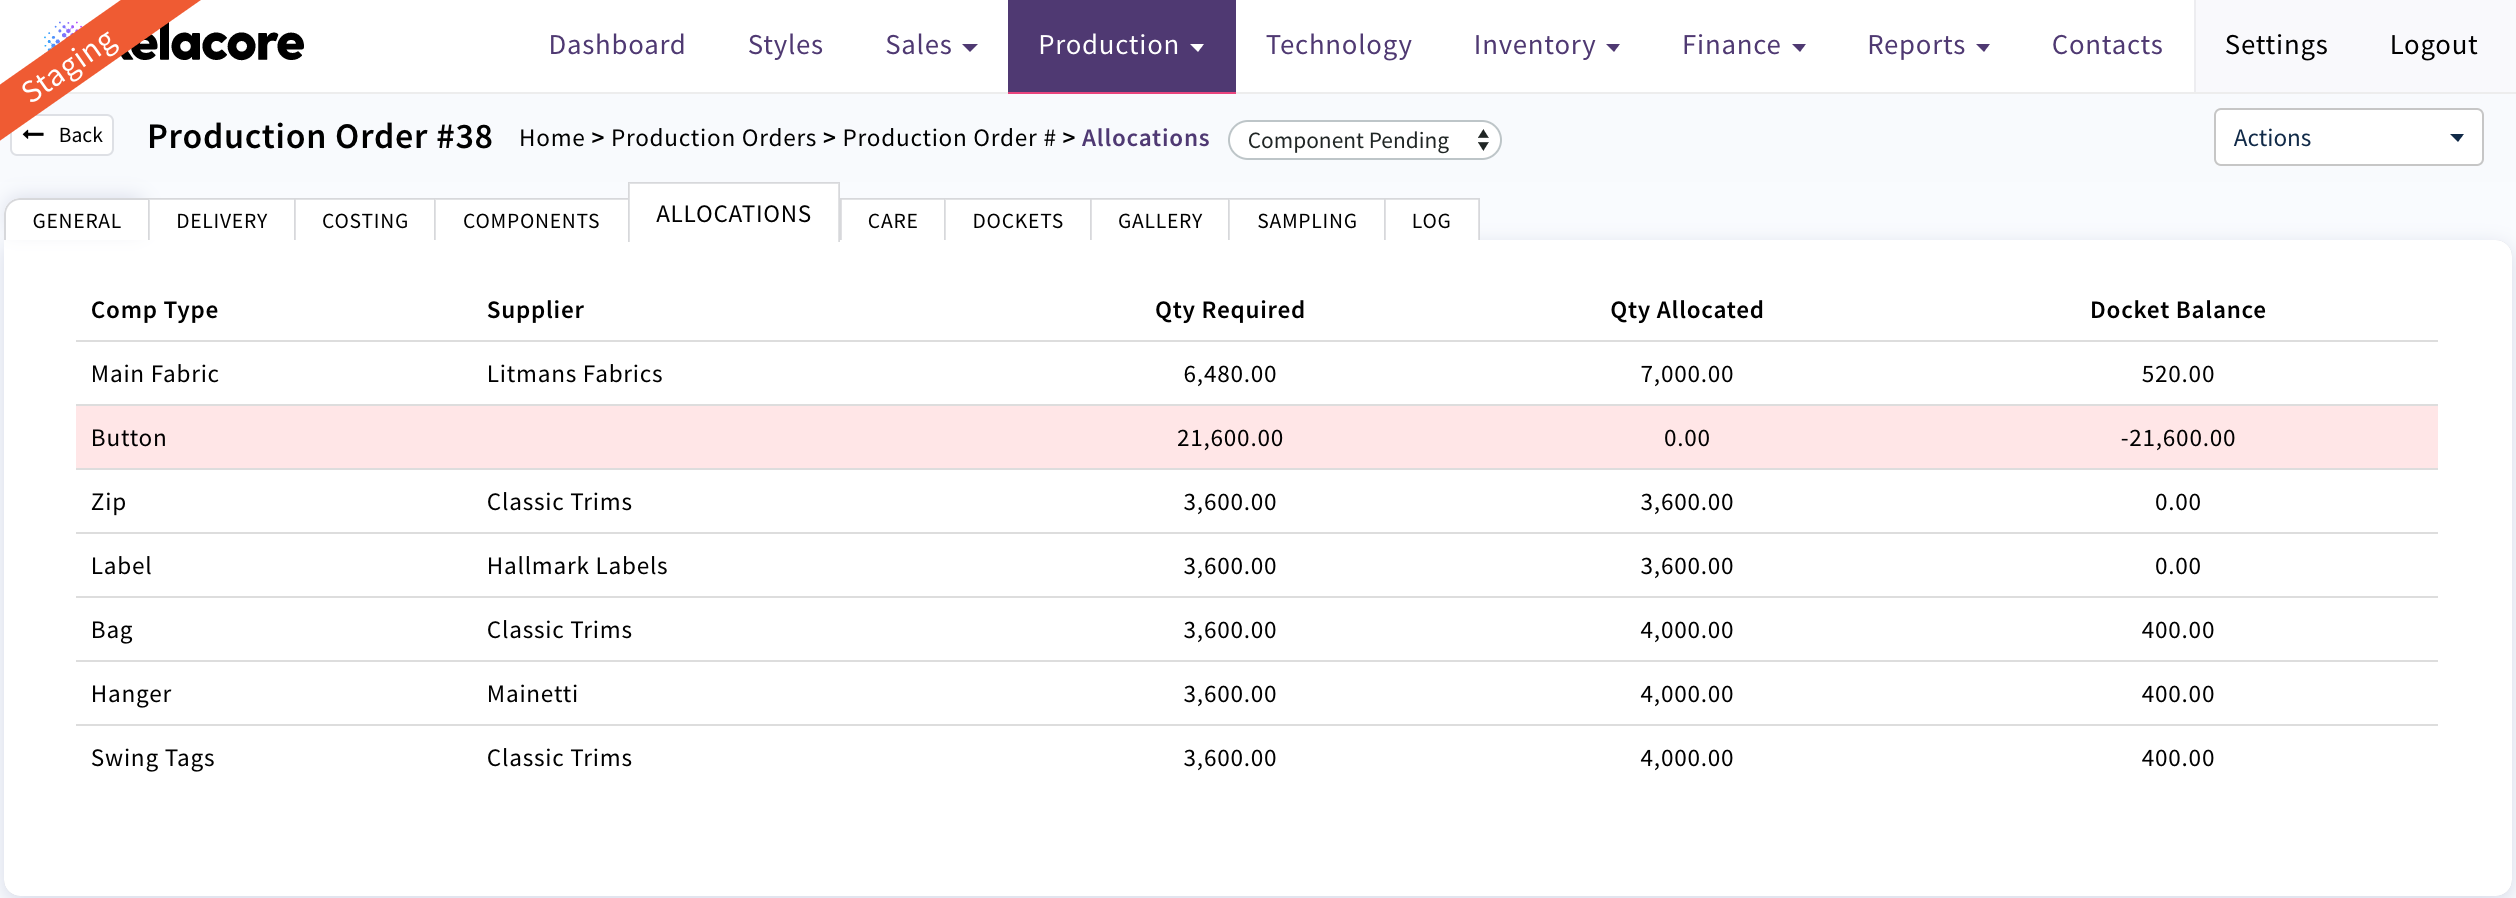Open the Production dropdown menu
This screenshot has width=2516, height=898.
[1120, 45]
